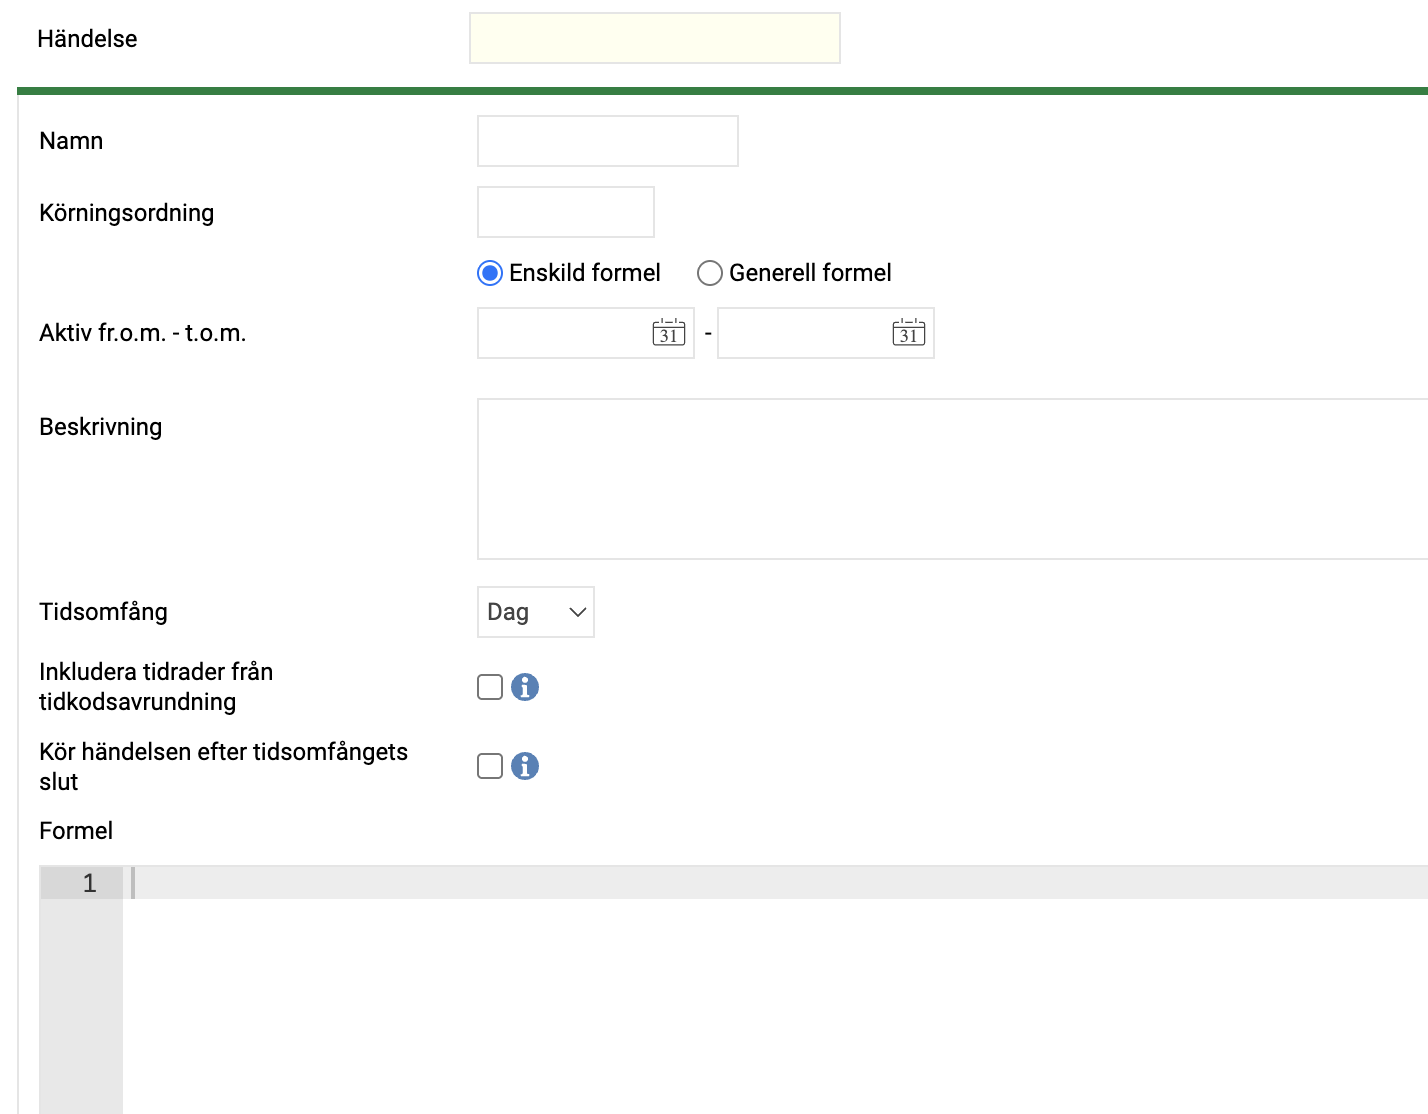The height and width of the screenshot is (1114, 1428).
Task: Enable Inkludera tidrader från tidkodsavrundning checkbox
Action: point(490,687)
